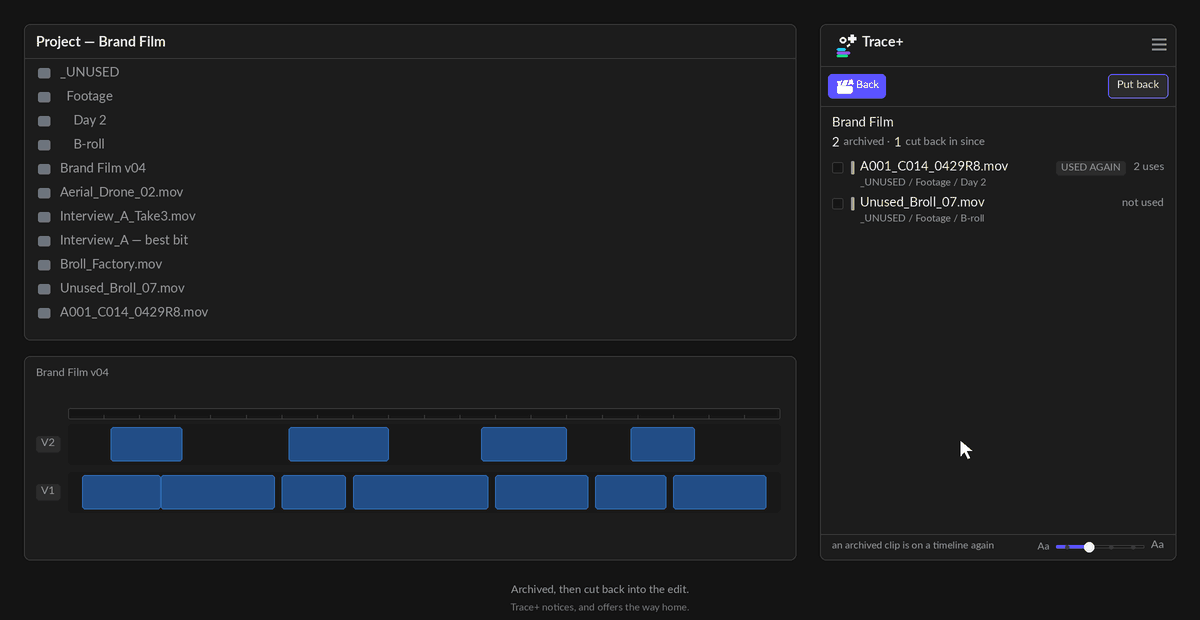Select the third clip on track V2
This screenshot has width=1200, height=620.
tap(524, 444)
